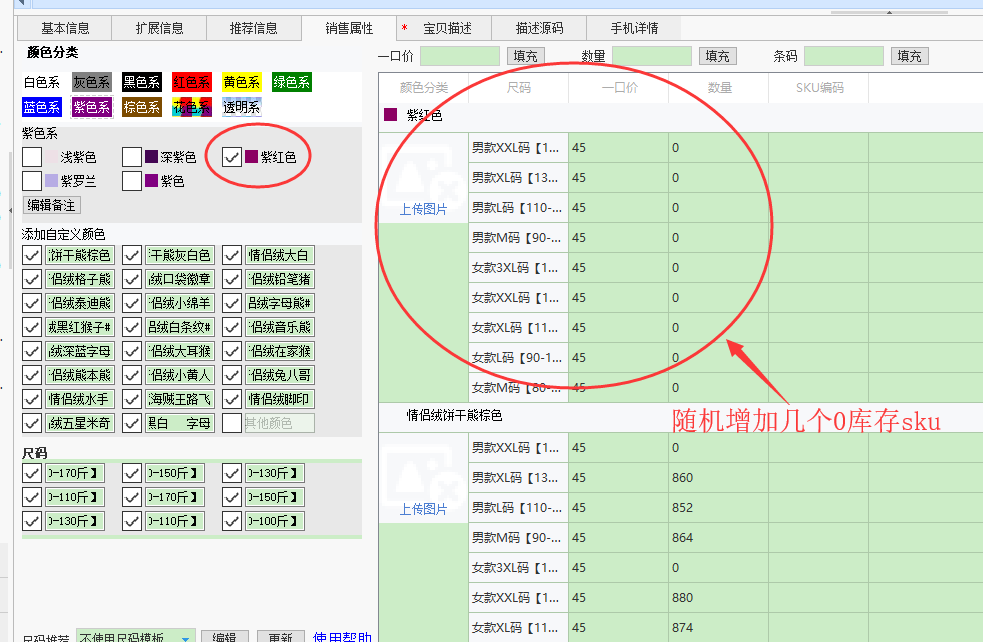
Task: Enable the 深紫色 checkbox
Action: click(x=132, y=157)
